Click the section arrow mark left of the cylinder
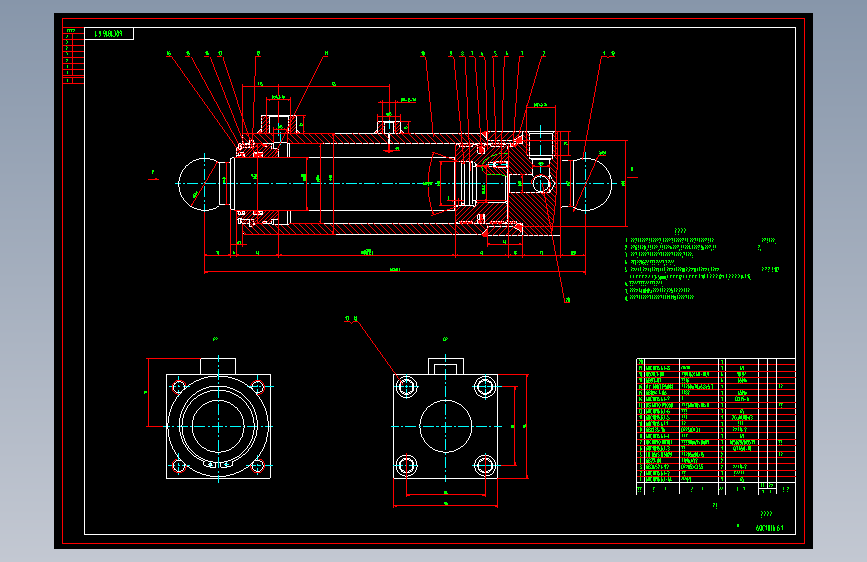 (153, 175)
